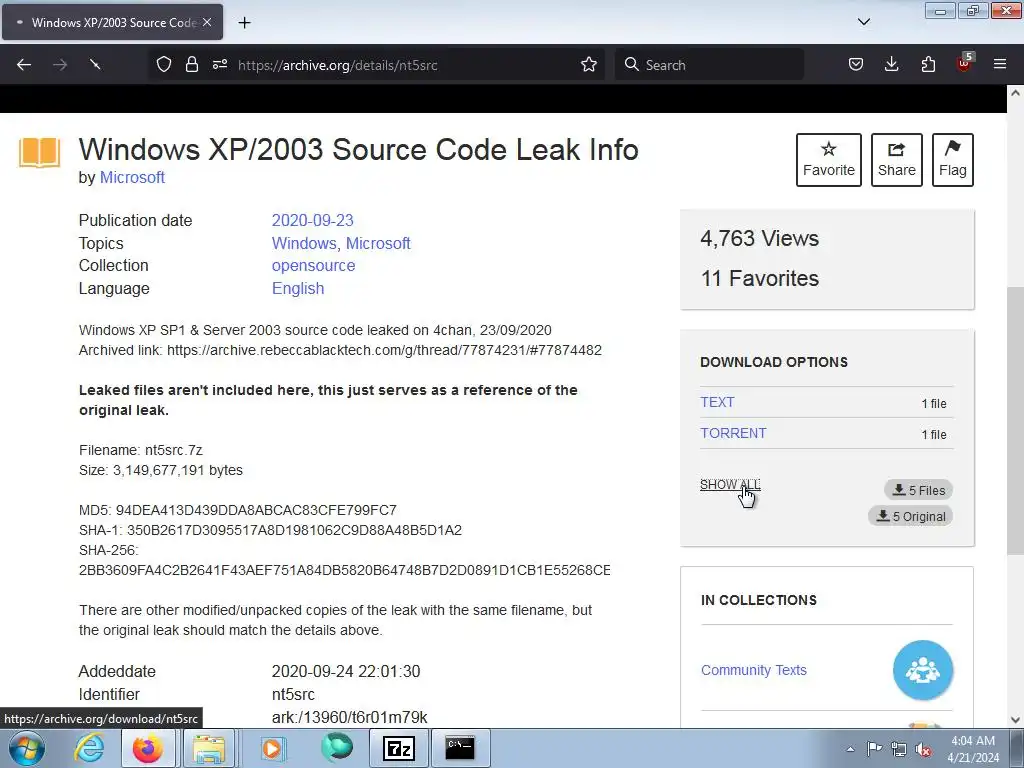Viewport: 1024px width, 768px height.
Task: Open Windows Explorer from taskbar
Action: [209, 748]
